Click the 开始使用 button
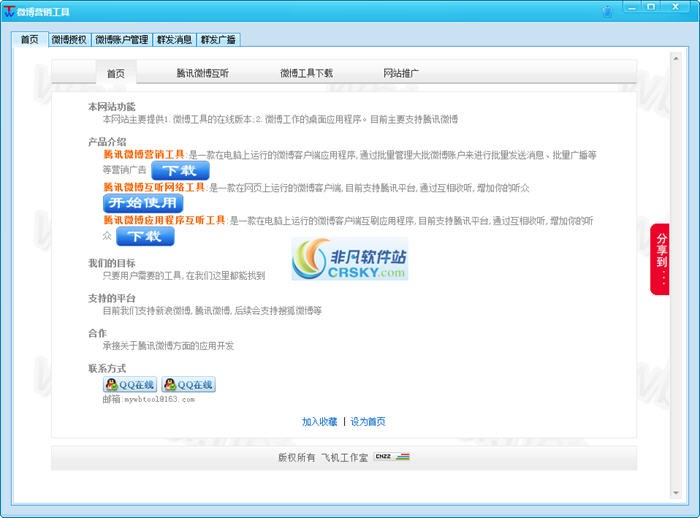 point(143,203)
